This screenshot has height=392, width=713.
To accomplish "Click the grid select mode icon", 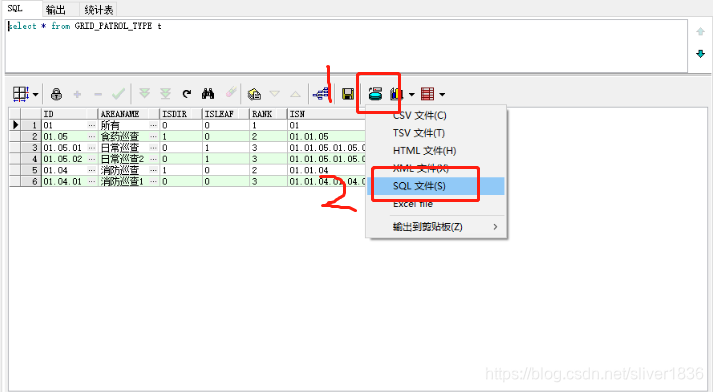I will 21,94.
